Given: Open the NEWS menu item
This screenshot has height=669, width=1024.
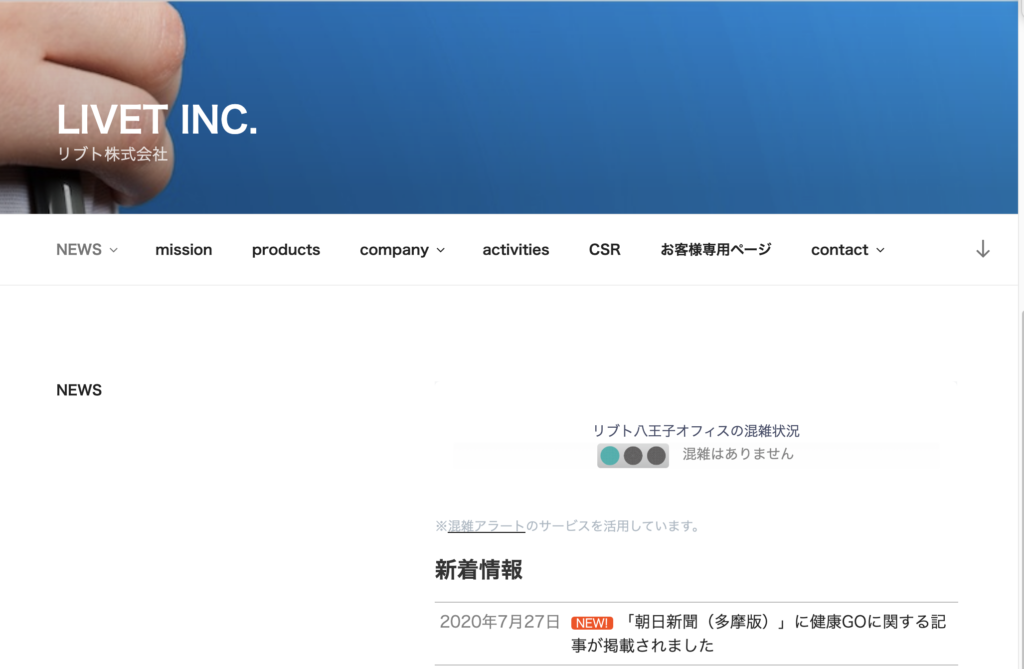Looking at the screenshot, I should (x=79, y=250).
